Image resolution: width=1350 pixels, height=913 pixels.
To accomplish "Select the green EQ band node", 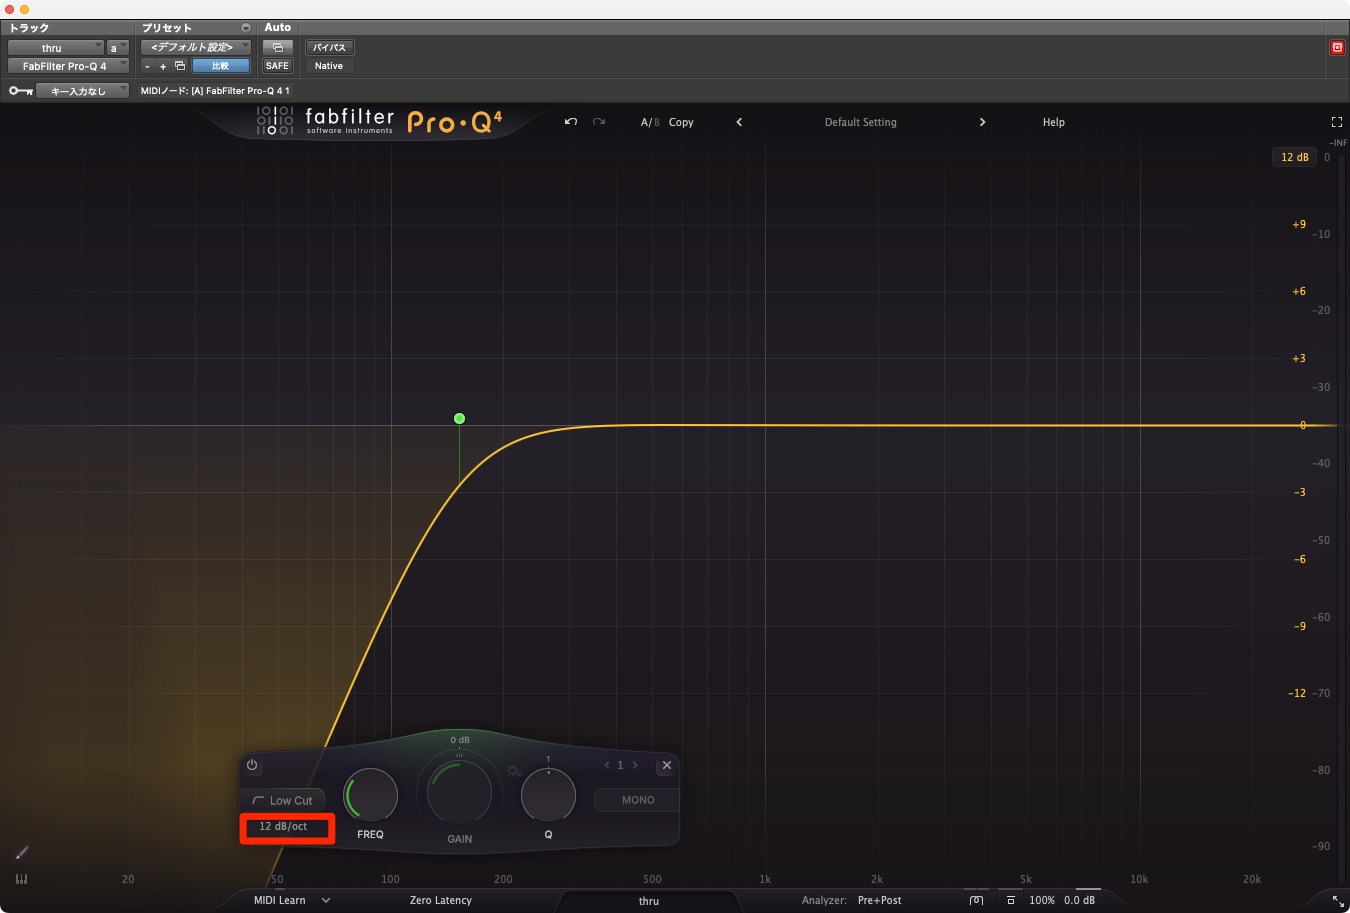I will coord(459,419).
